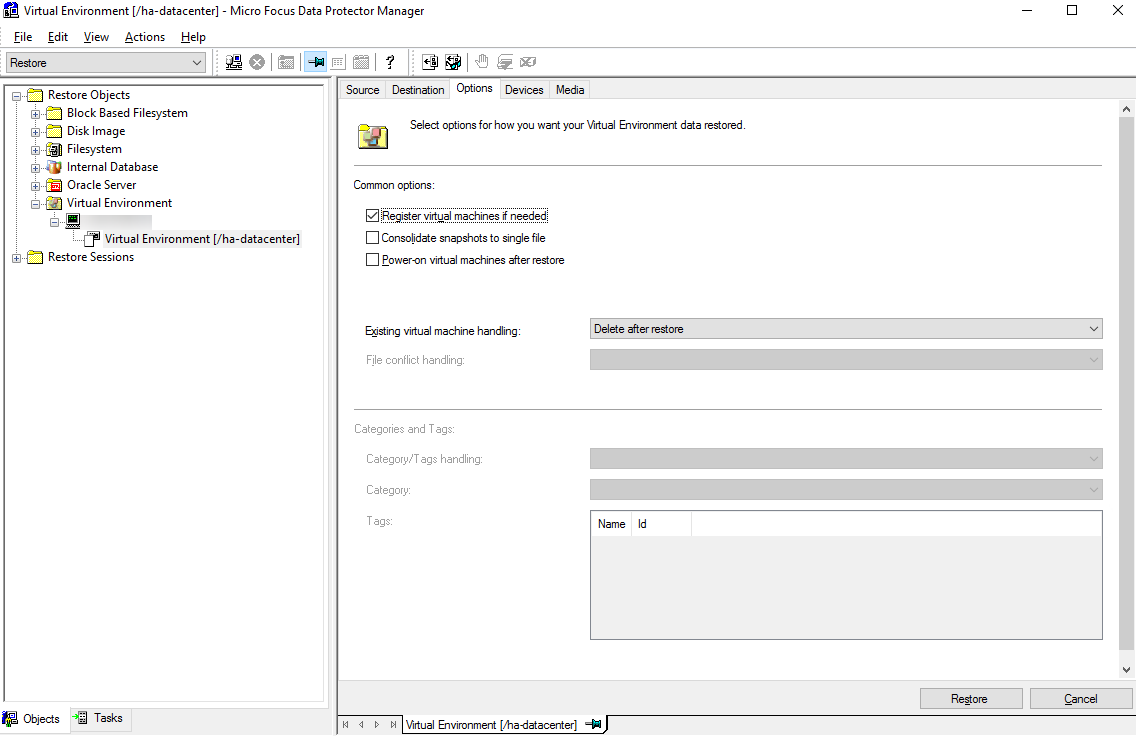The width and height of the screenshot is (1136, 736).
Task: Click the Internal Database tree icon
Action: coord(54,167)
